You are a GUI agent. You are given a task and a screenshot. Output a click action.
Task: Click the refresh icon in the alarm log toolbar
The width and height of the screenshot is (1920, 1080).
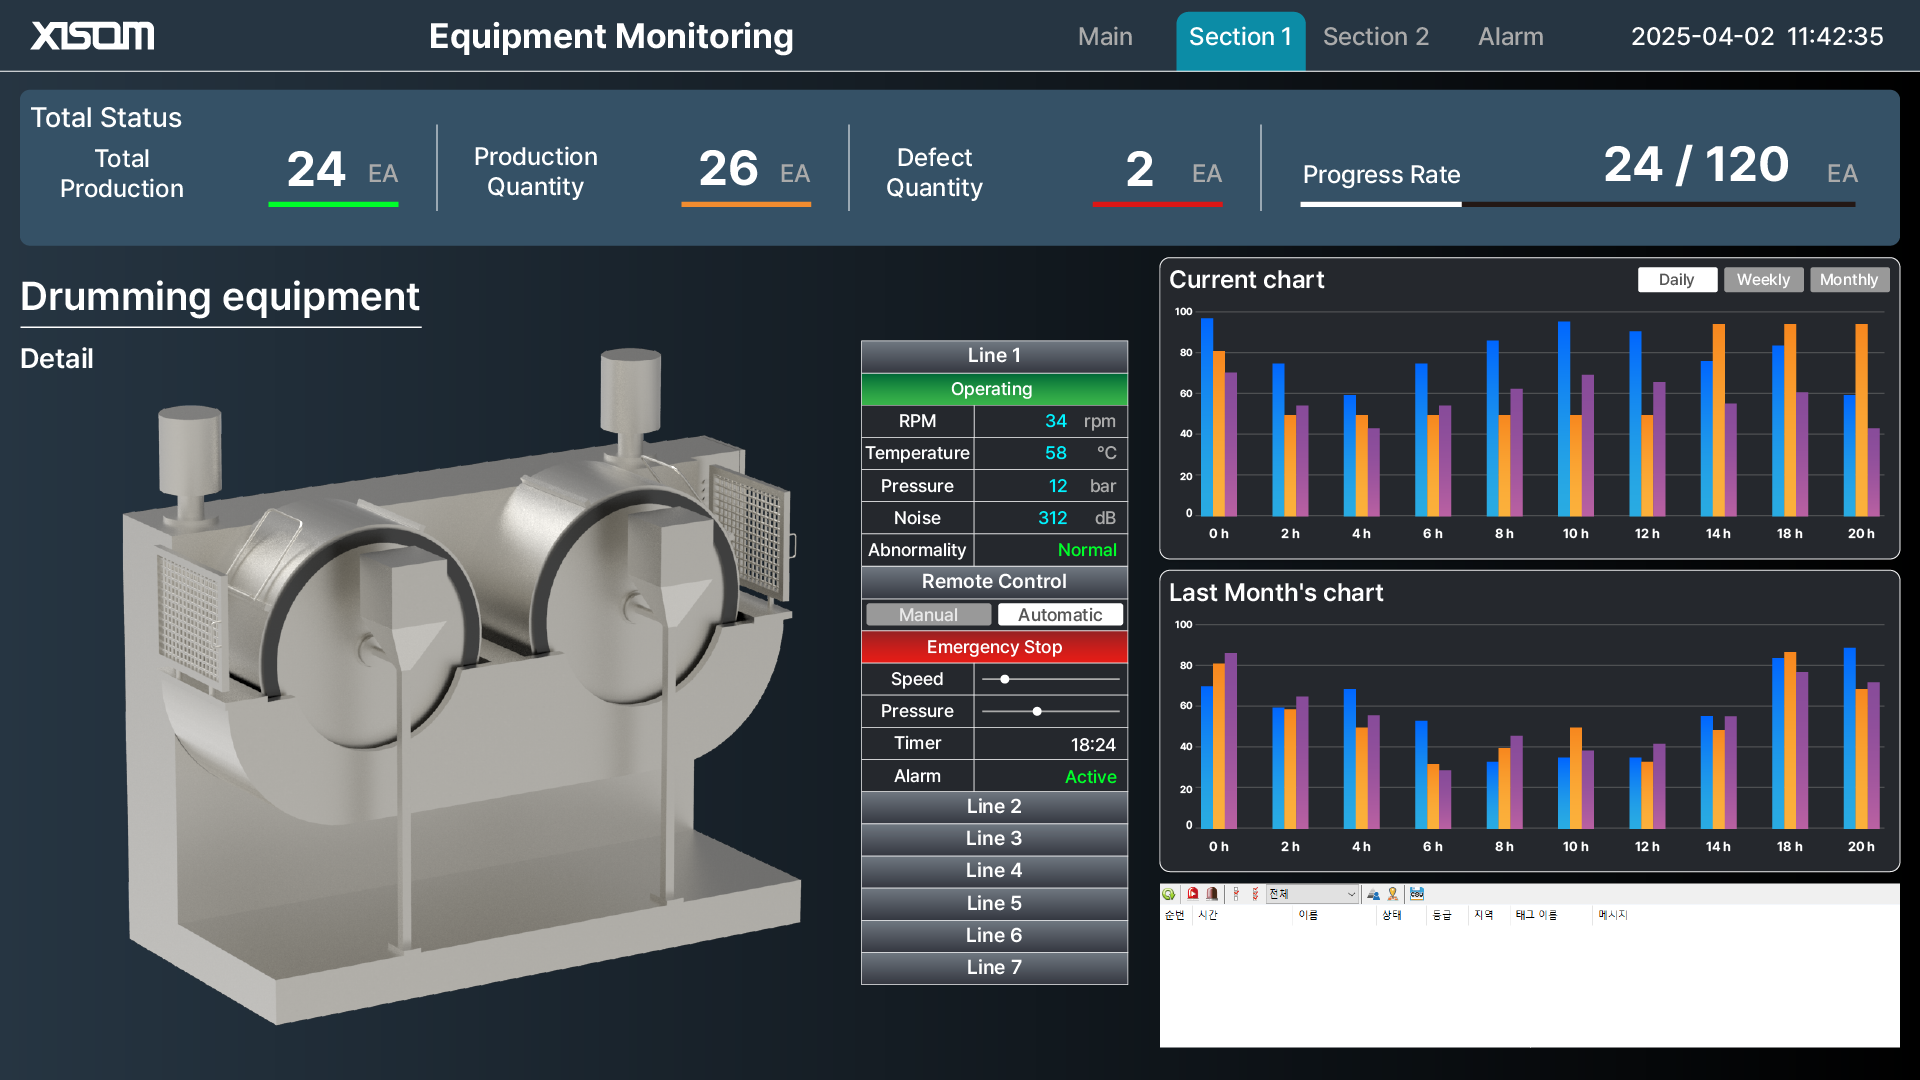pos(1168,894)
